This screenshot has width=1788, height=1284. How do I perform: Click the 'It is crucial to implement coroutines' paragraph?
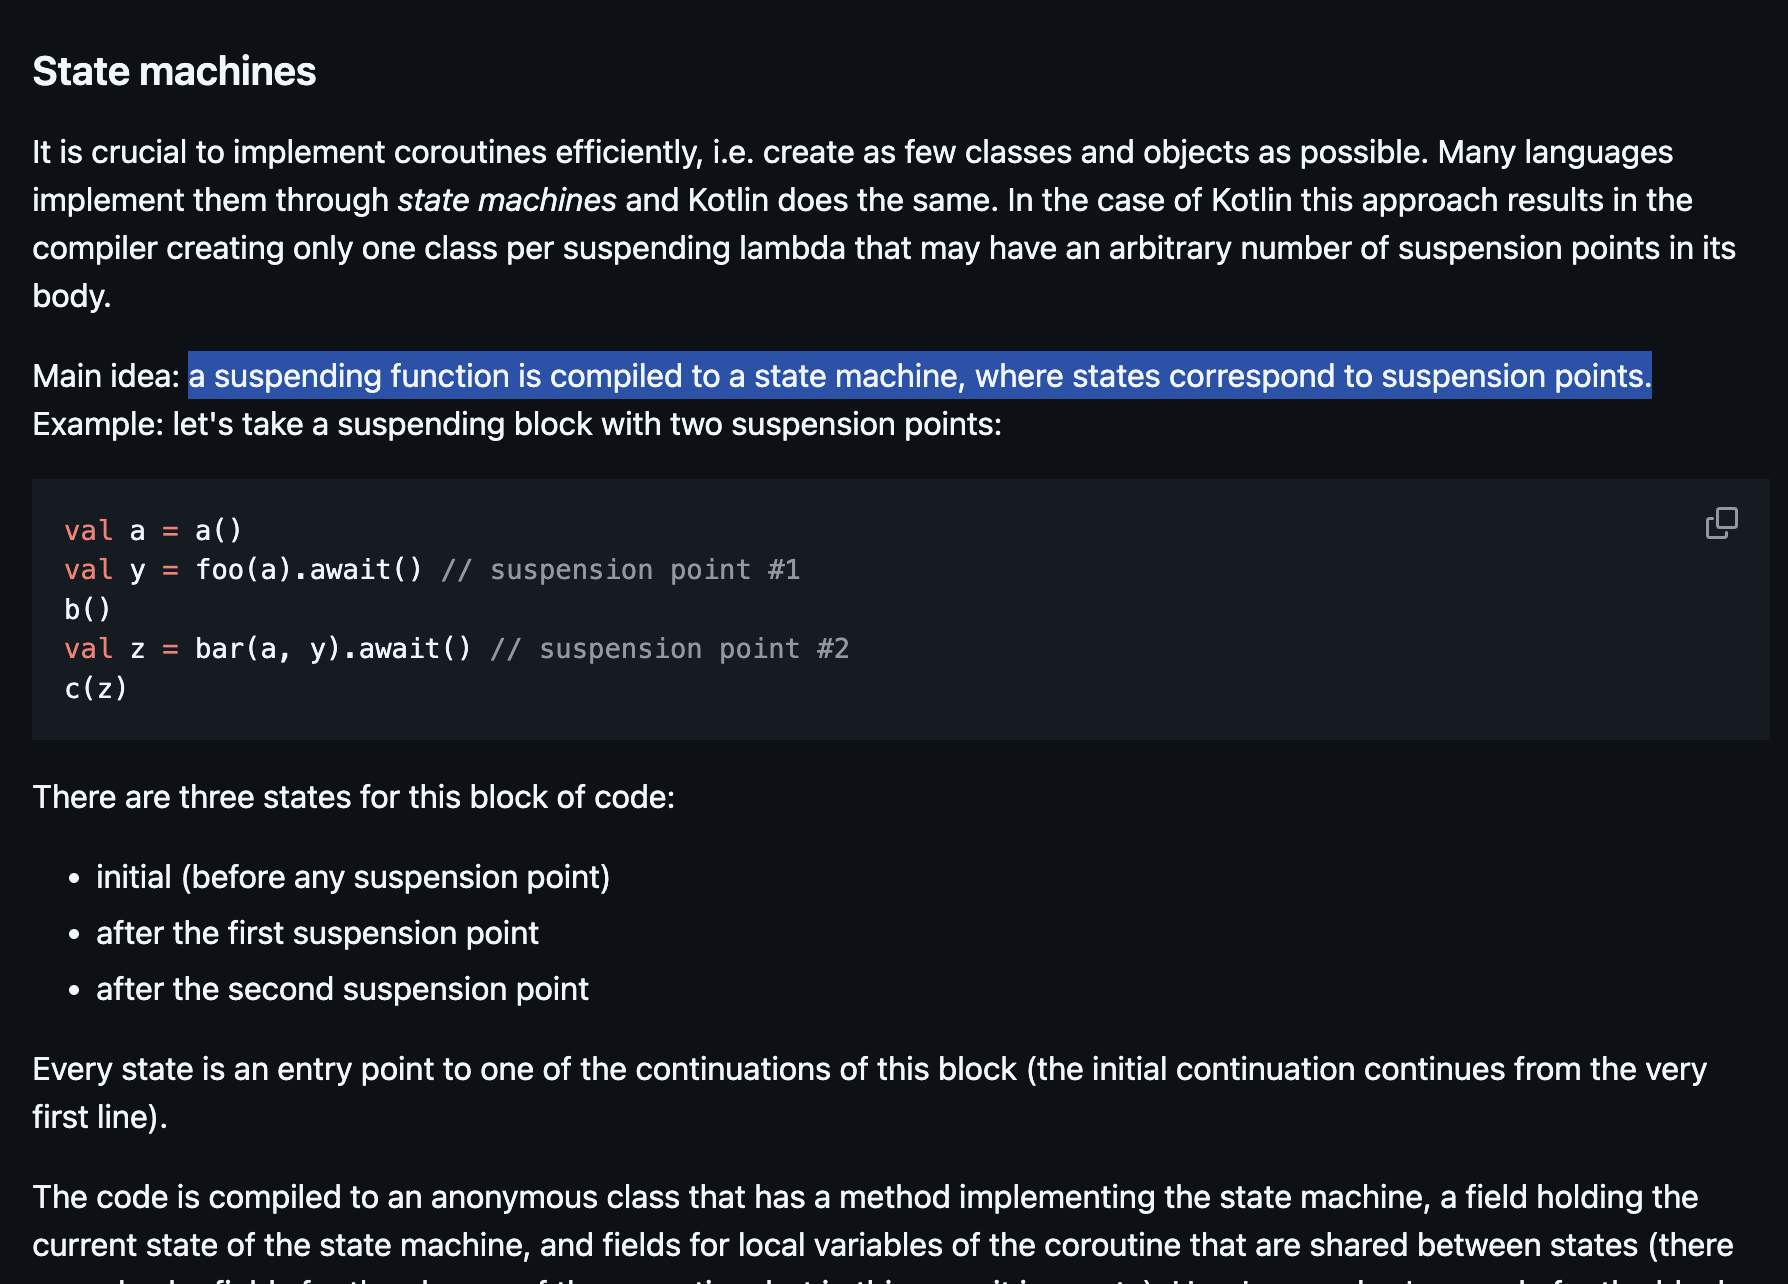coord(884,224)
